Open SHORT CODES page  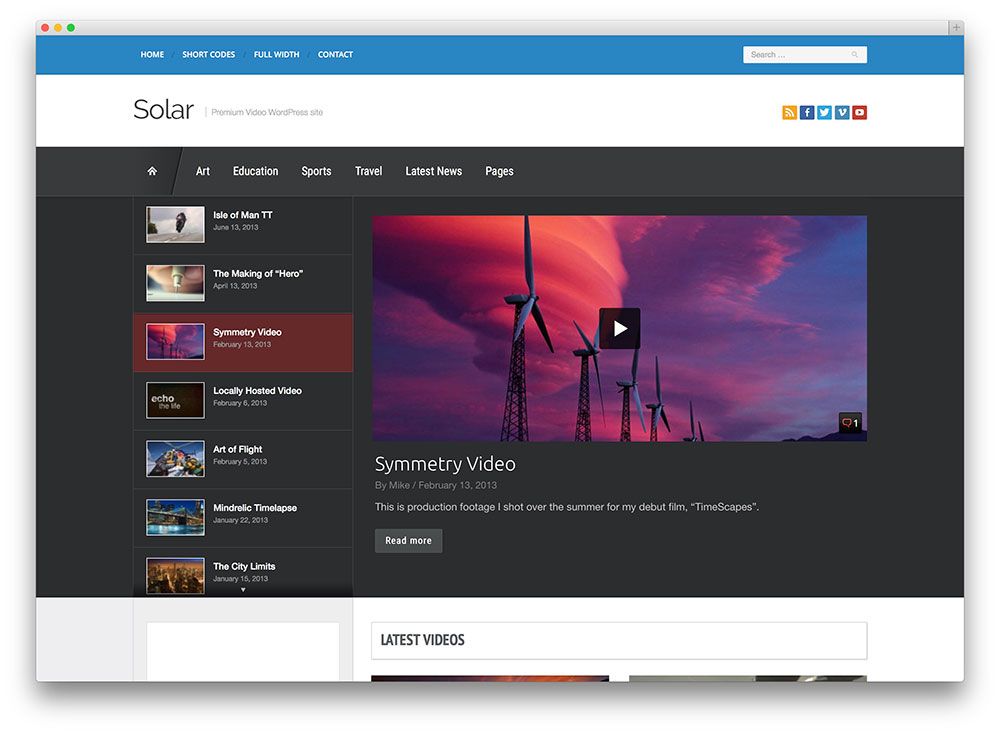click(209, 55)
